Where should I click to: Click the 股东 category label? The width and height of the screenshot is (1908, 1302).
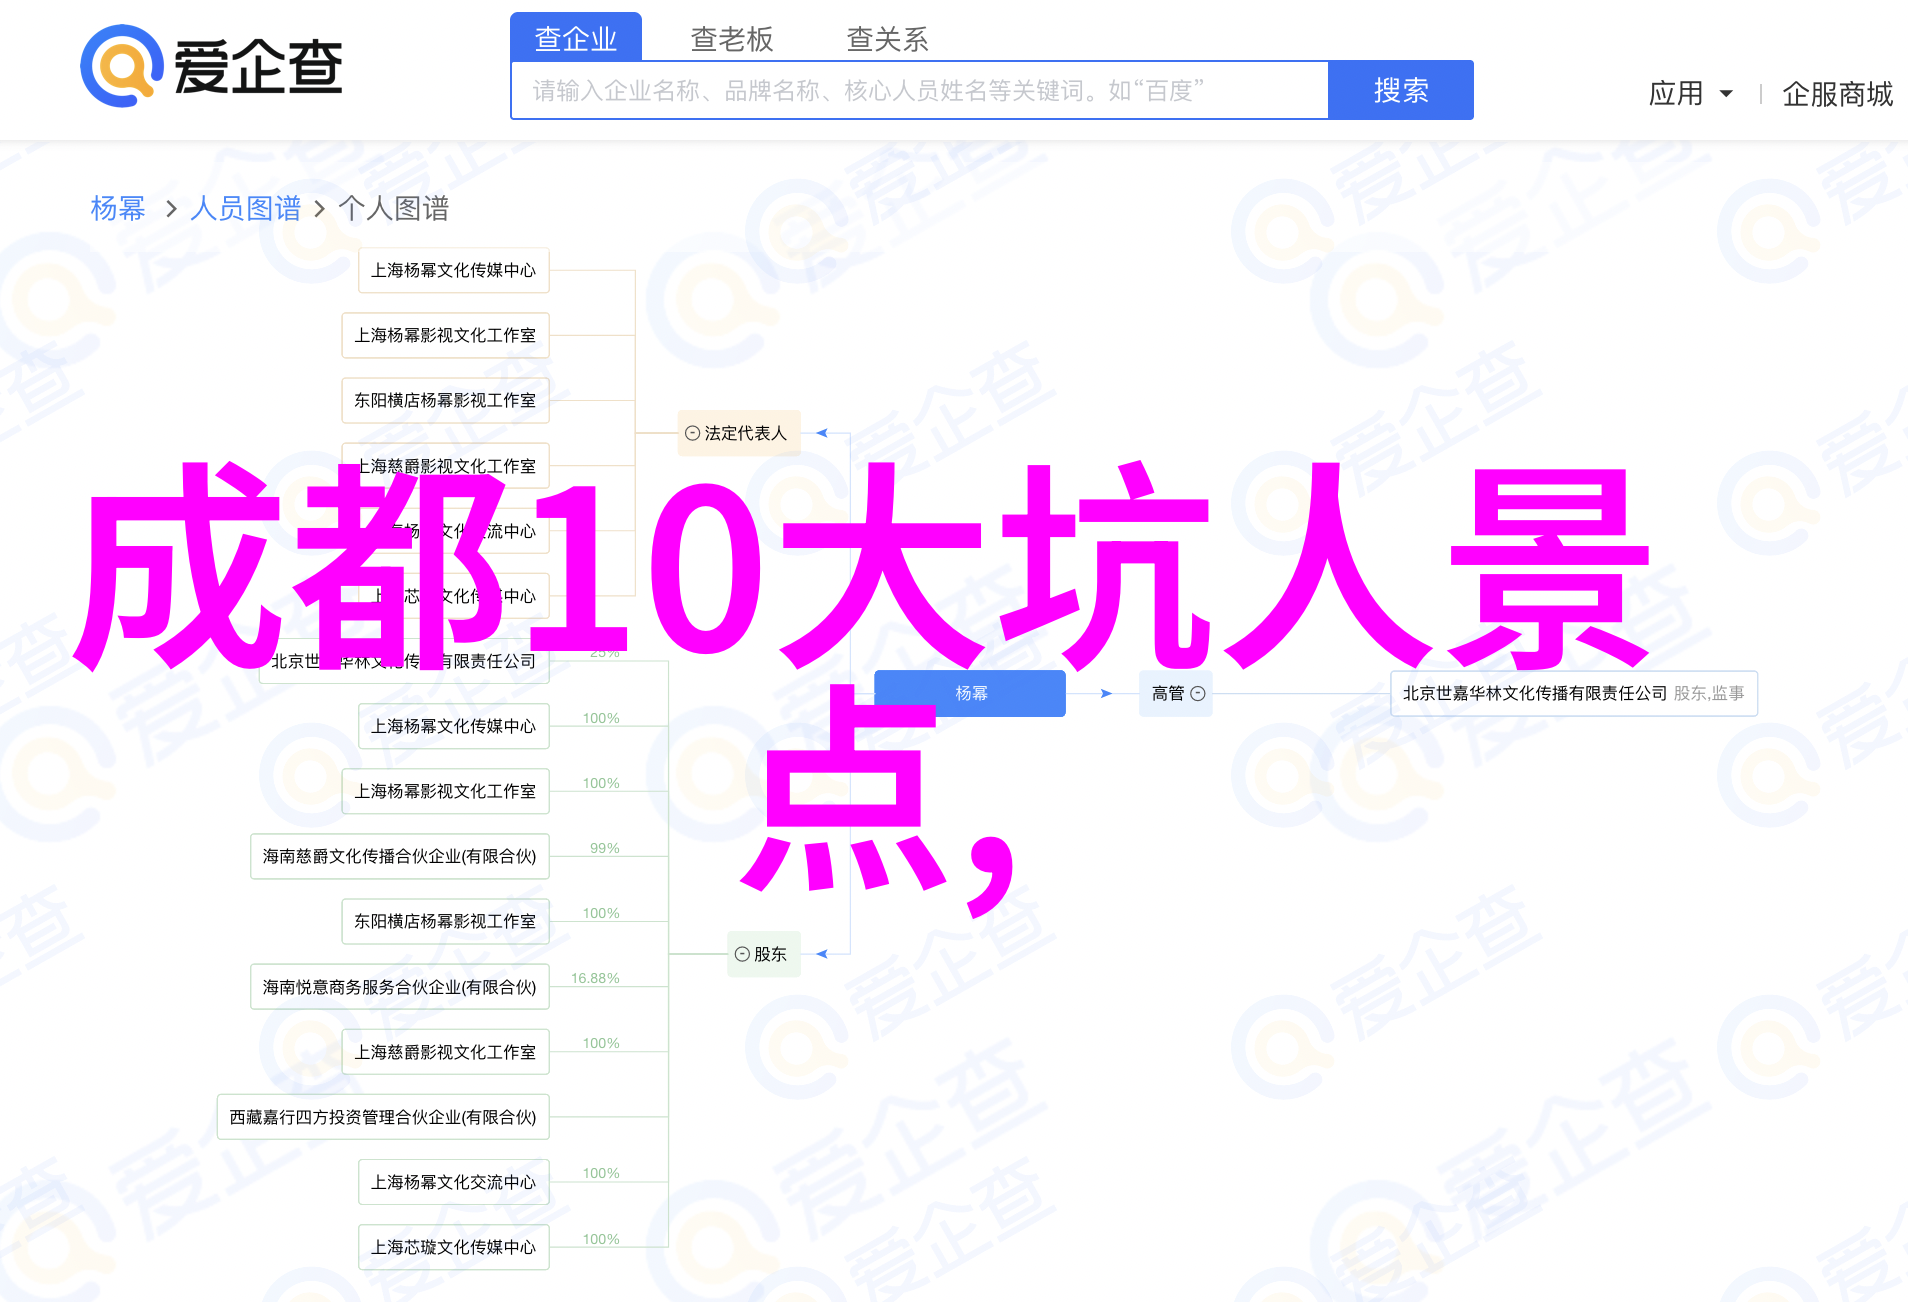point(770,954)
